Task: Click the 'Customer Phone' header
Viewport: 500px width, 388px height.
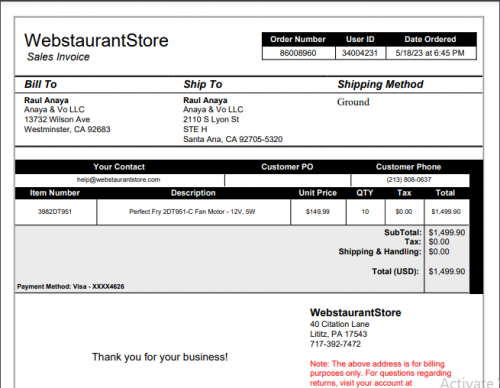Action: pyautogui.click(x=408, y=167)
